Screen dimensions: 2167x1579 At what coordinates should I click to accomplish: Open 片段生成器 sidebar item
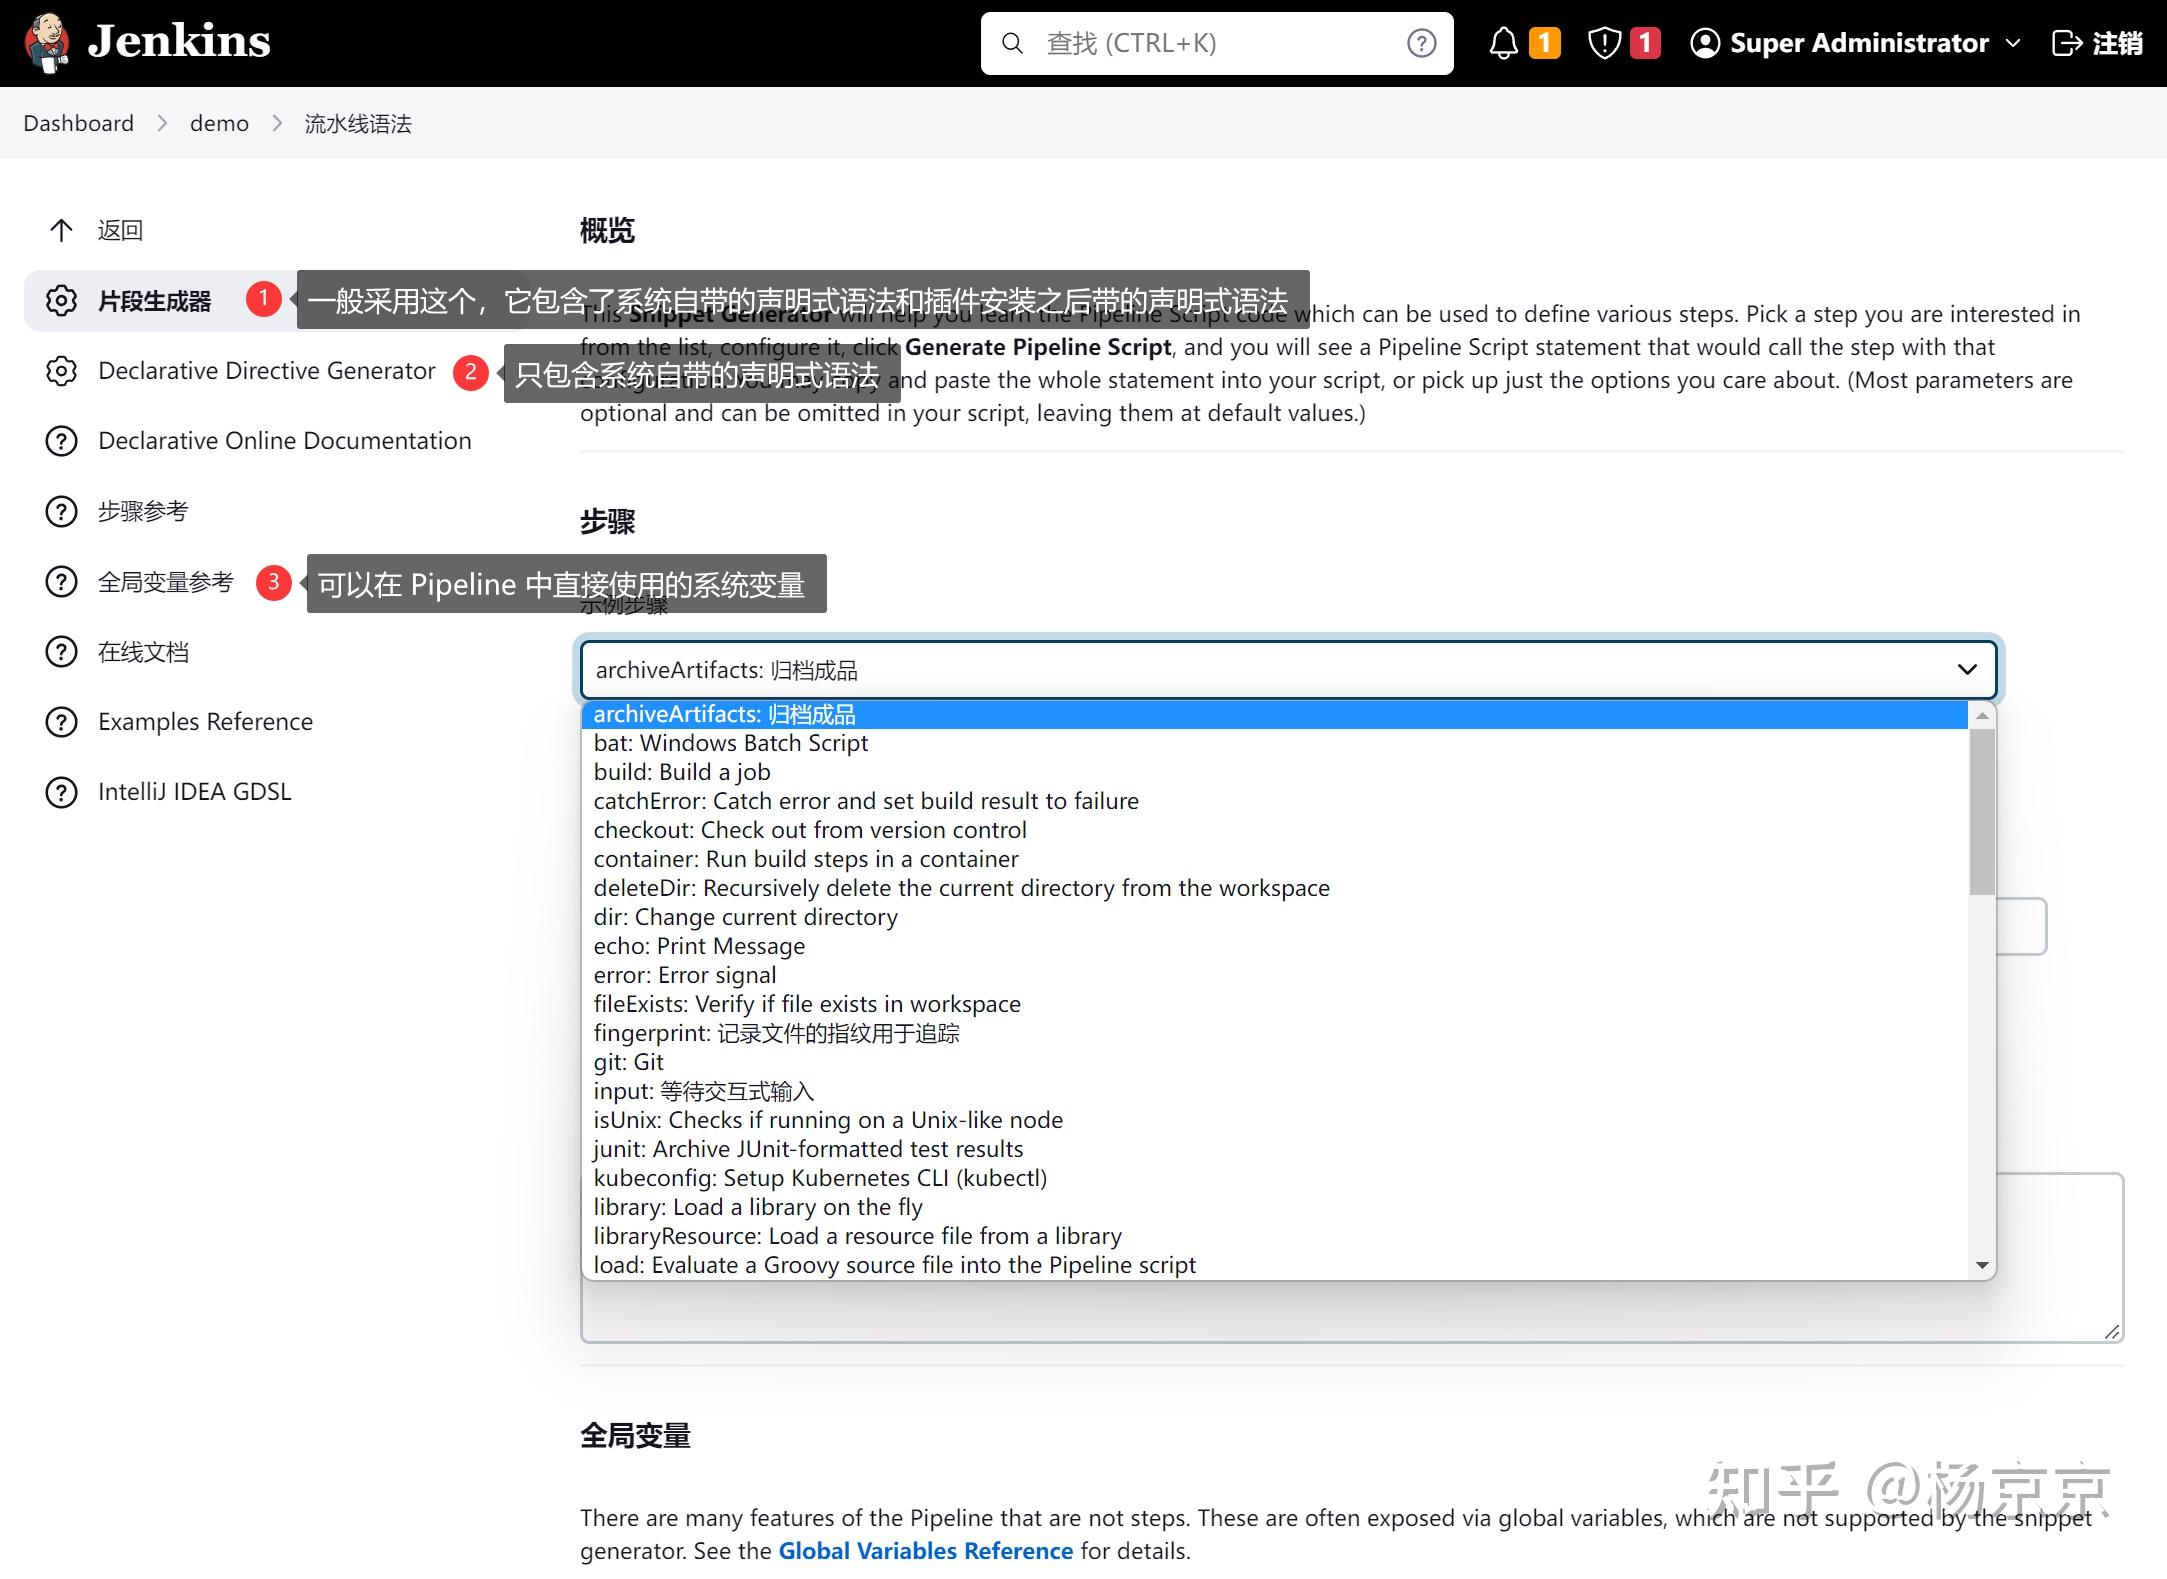tap(154, 301)
